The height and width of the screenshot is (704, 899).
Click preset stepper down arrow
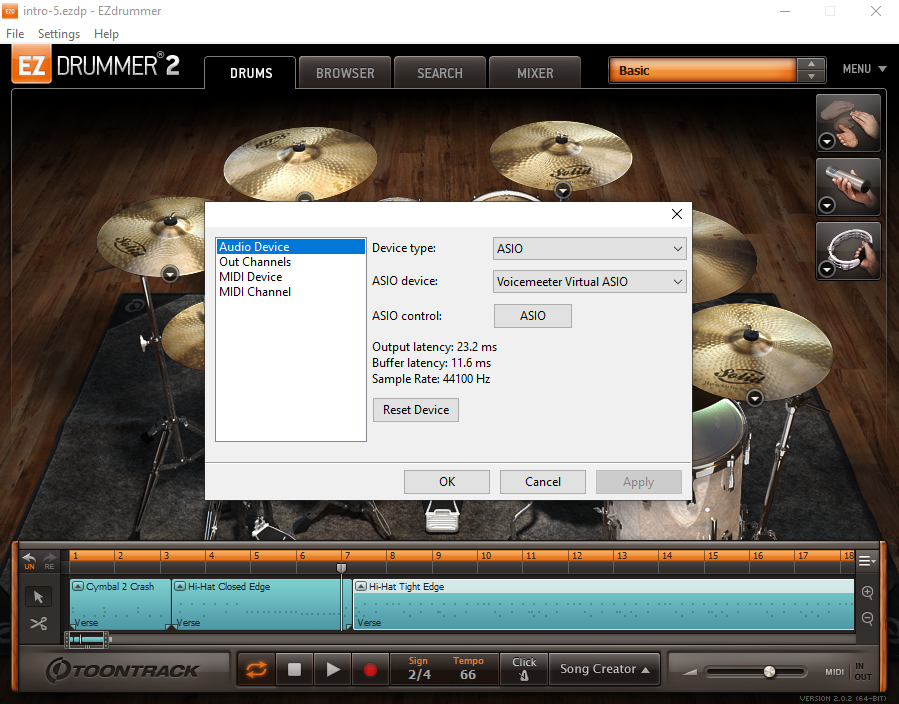(811, 76)
